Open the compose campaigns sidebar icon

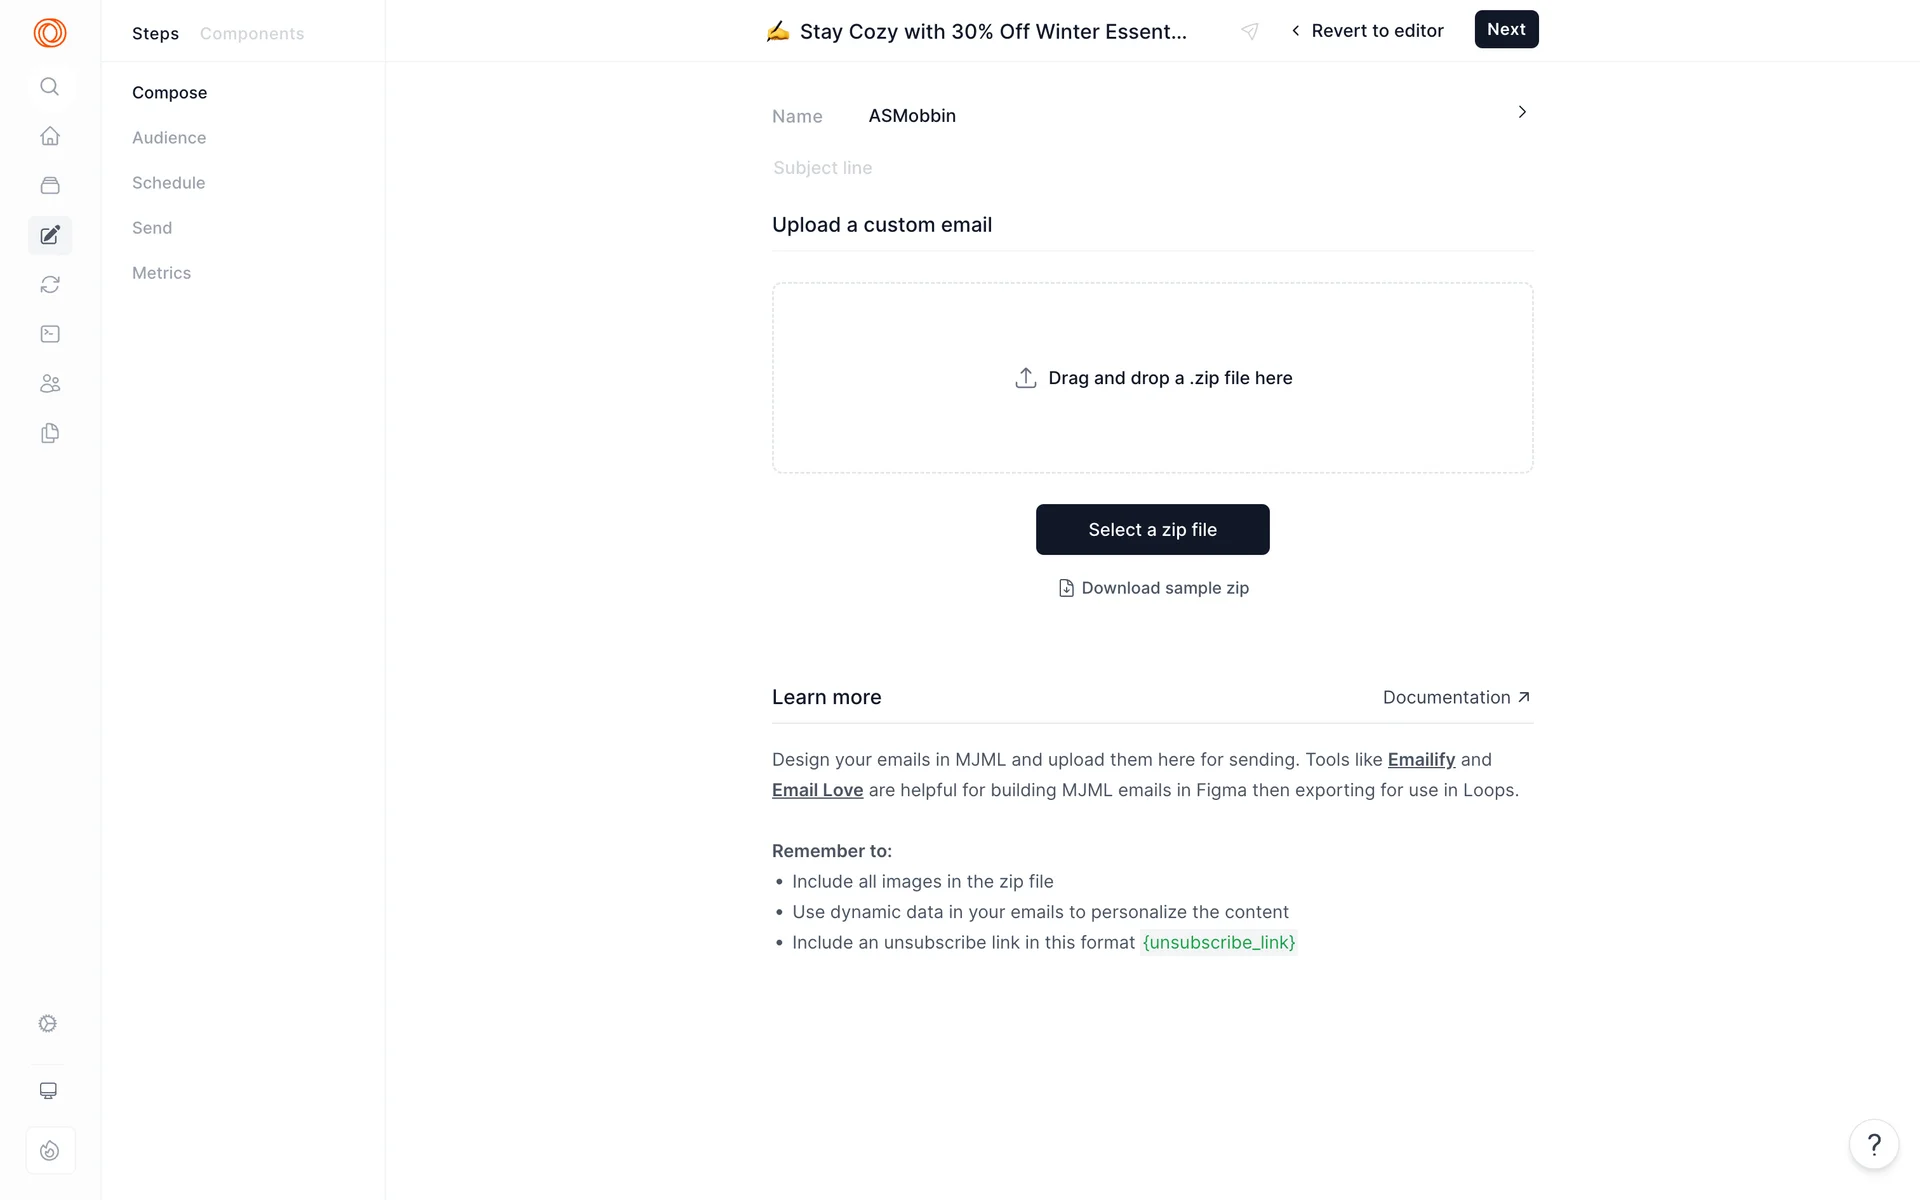(x=50, y=235)
